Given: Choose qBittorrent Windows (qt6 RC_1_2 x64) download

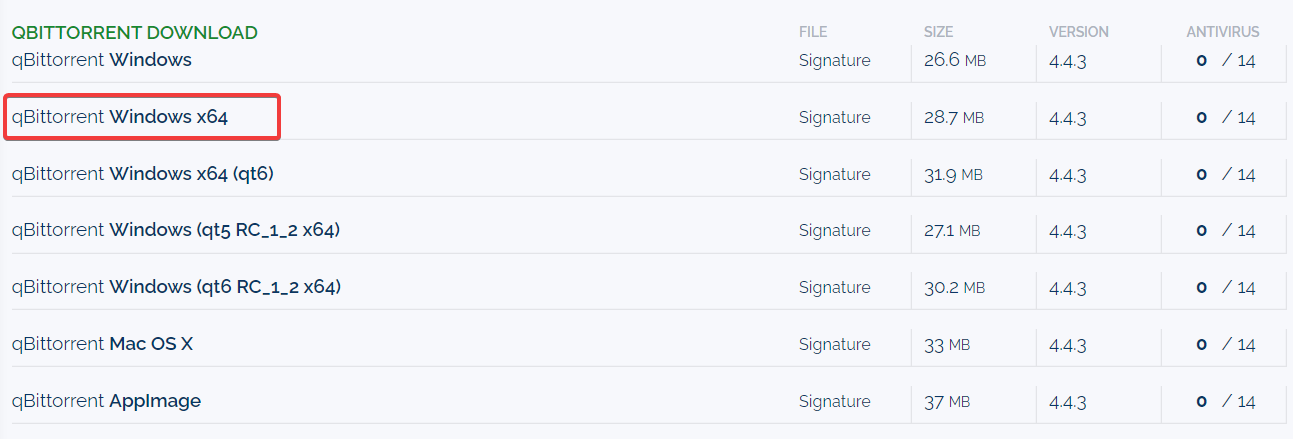Looking at the screenshot, I should point(176,287).
